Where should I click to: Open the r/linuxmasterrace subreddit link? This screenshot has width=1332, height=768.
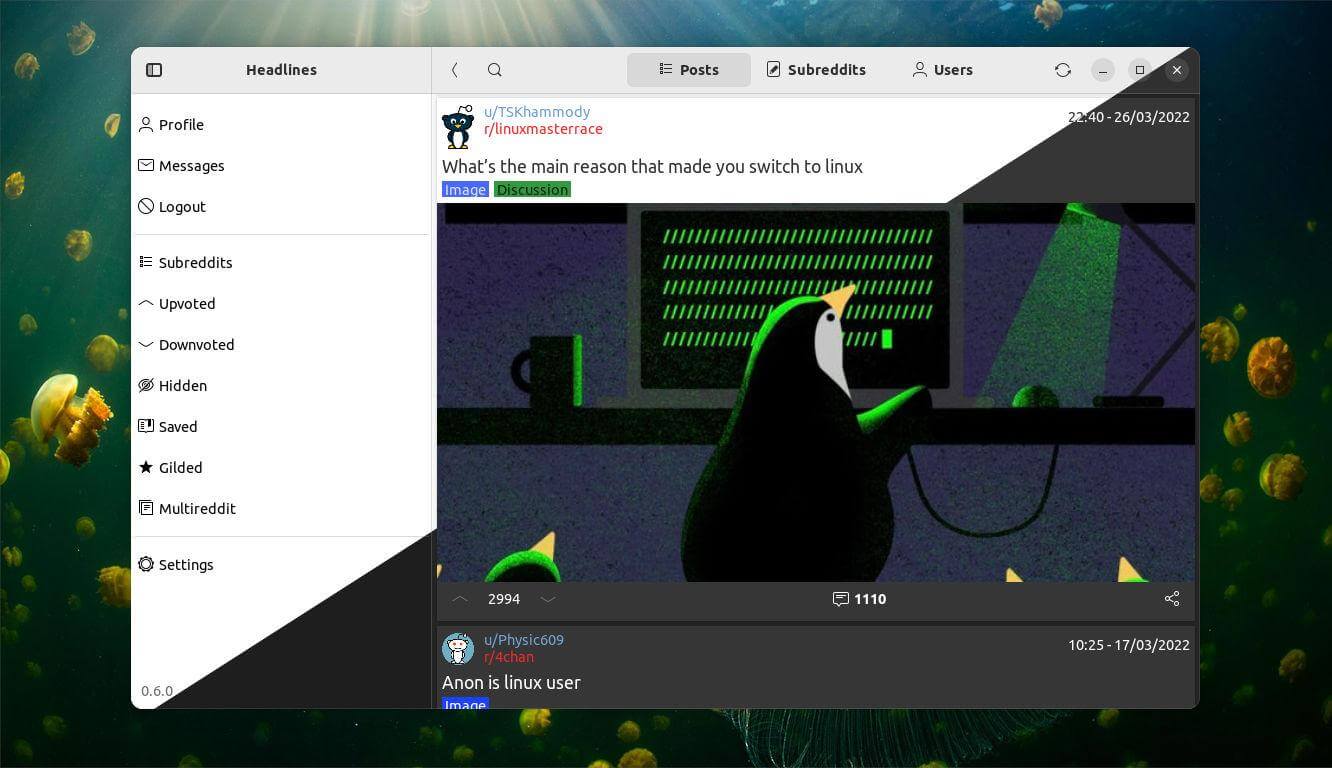click(x=543, y=129)
